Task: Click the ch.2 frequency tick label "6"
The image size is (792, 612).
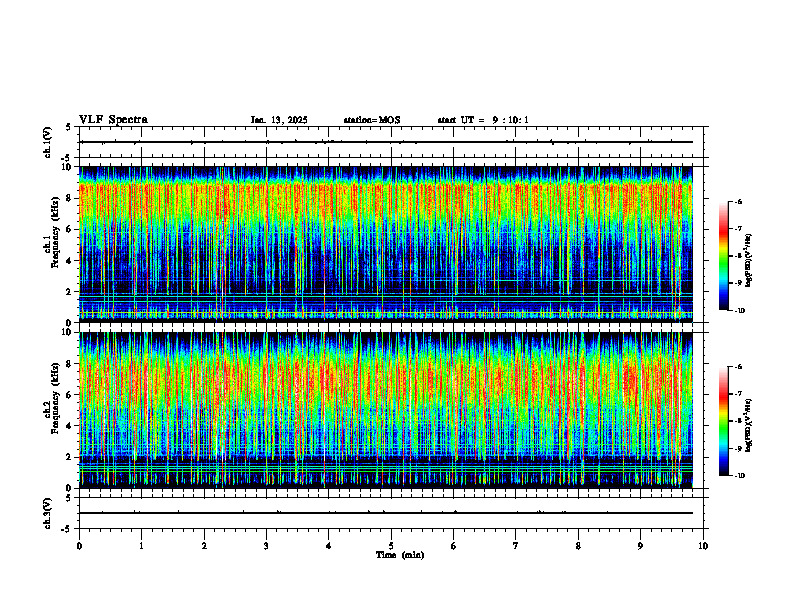Action: point(71,395)
